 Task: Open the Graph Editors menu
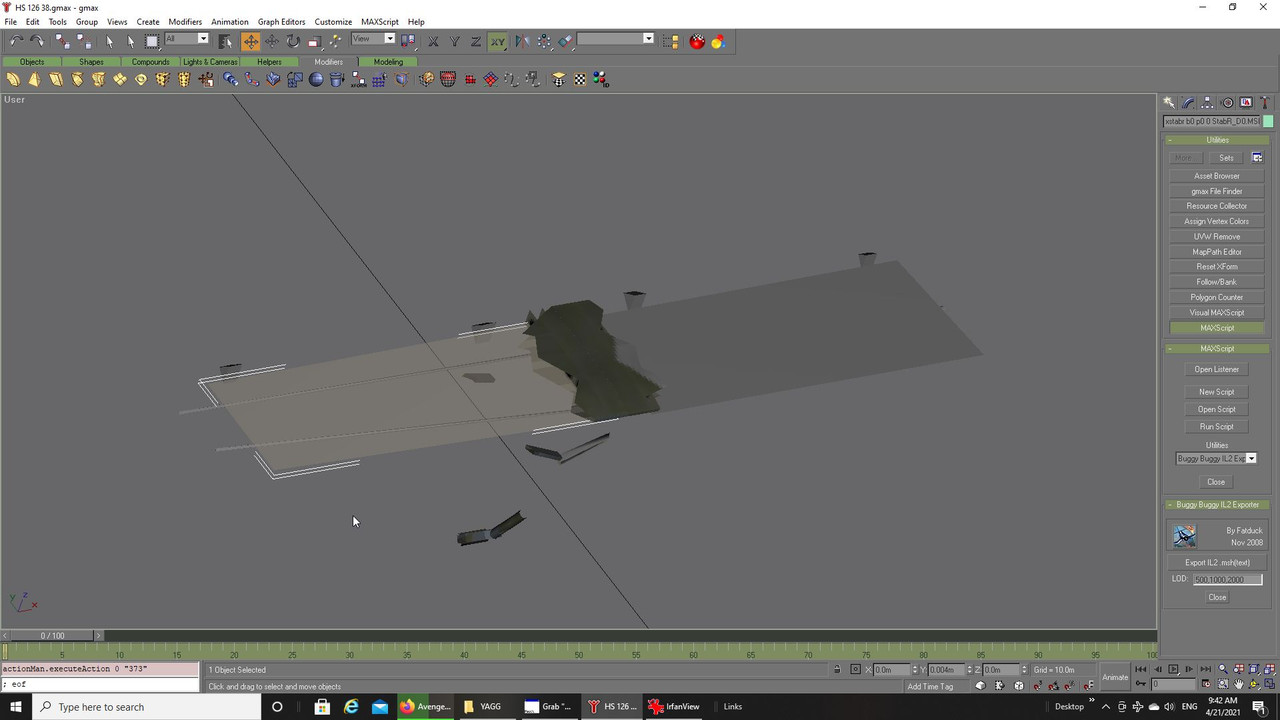click(281, 21)
